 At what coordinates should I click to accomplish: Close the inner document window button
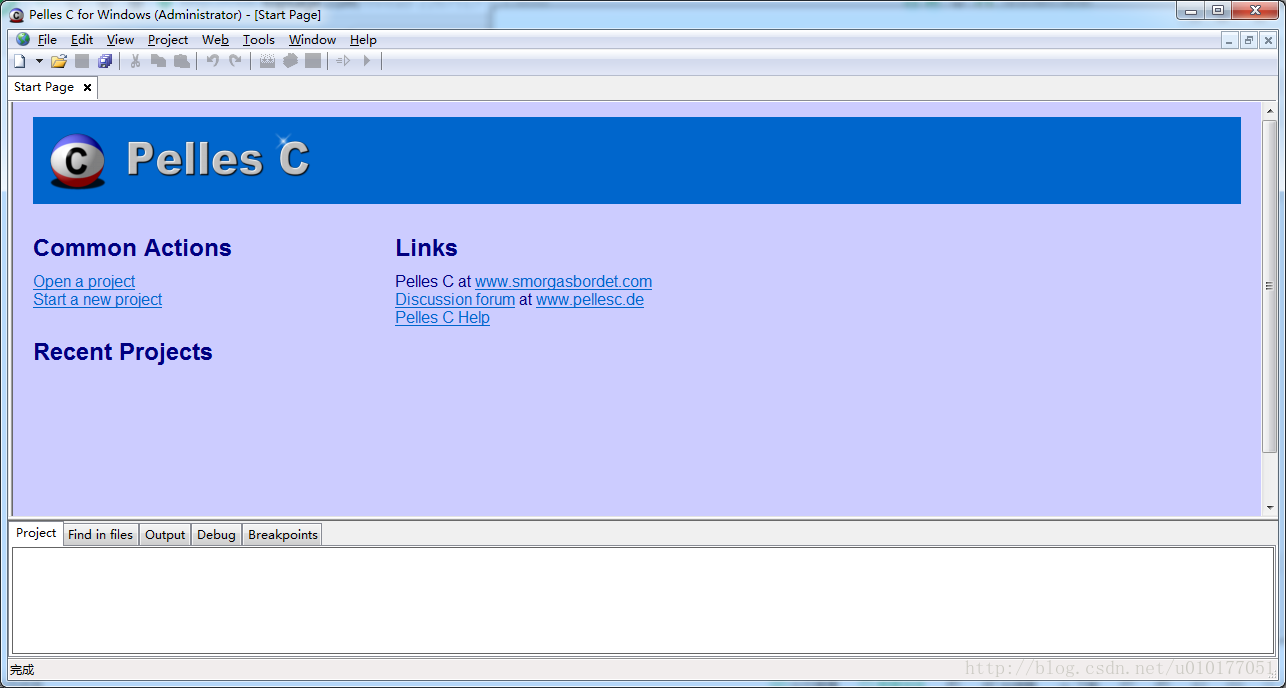click(x=1268, y=41)
